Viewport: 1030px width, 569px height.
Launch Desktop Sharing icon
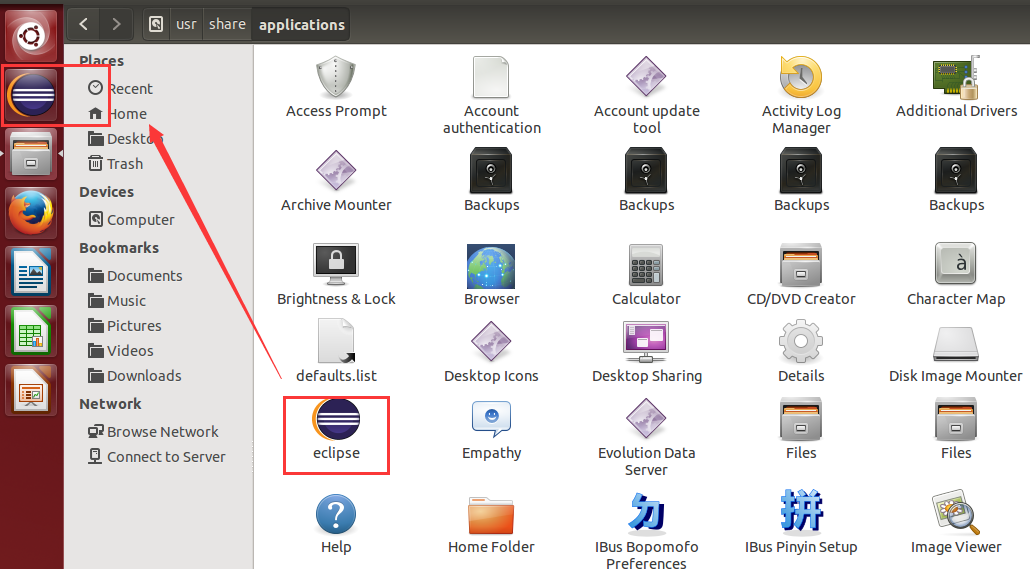[x=646, y=342]
